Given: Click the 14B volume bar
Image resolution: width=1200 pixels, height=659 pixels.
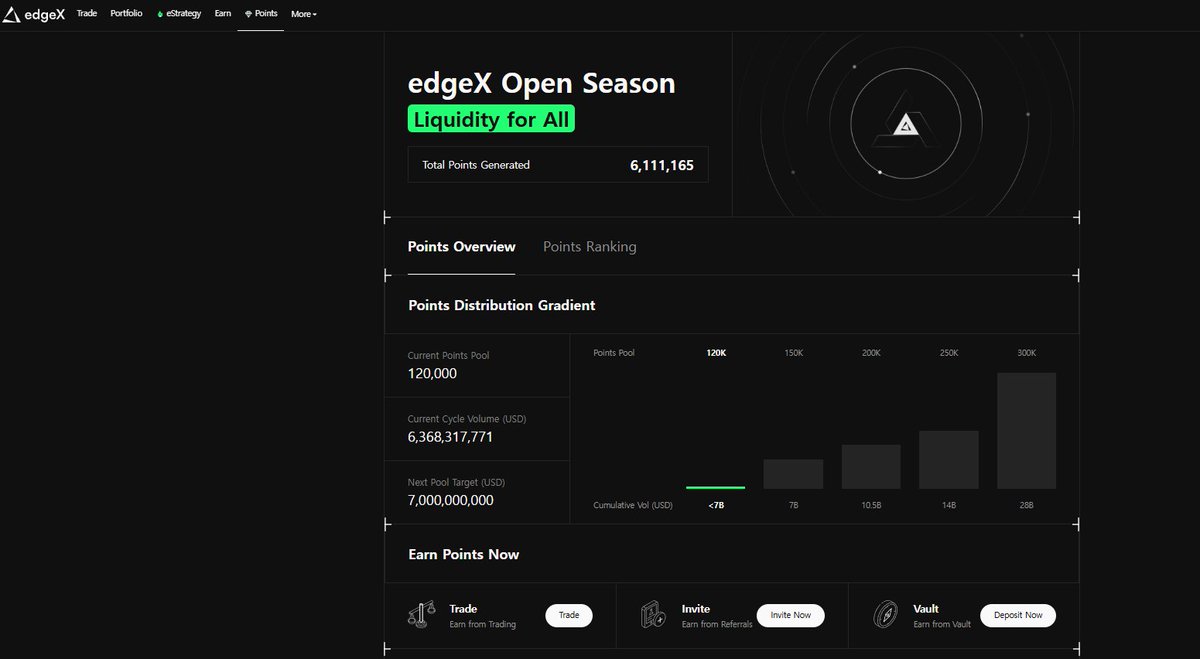Looking at the screenshot, I should (x=949, y=460).
